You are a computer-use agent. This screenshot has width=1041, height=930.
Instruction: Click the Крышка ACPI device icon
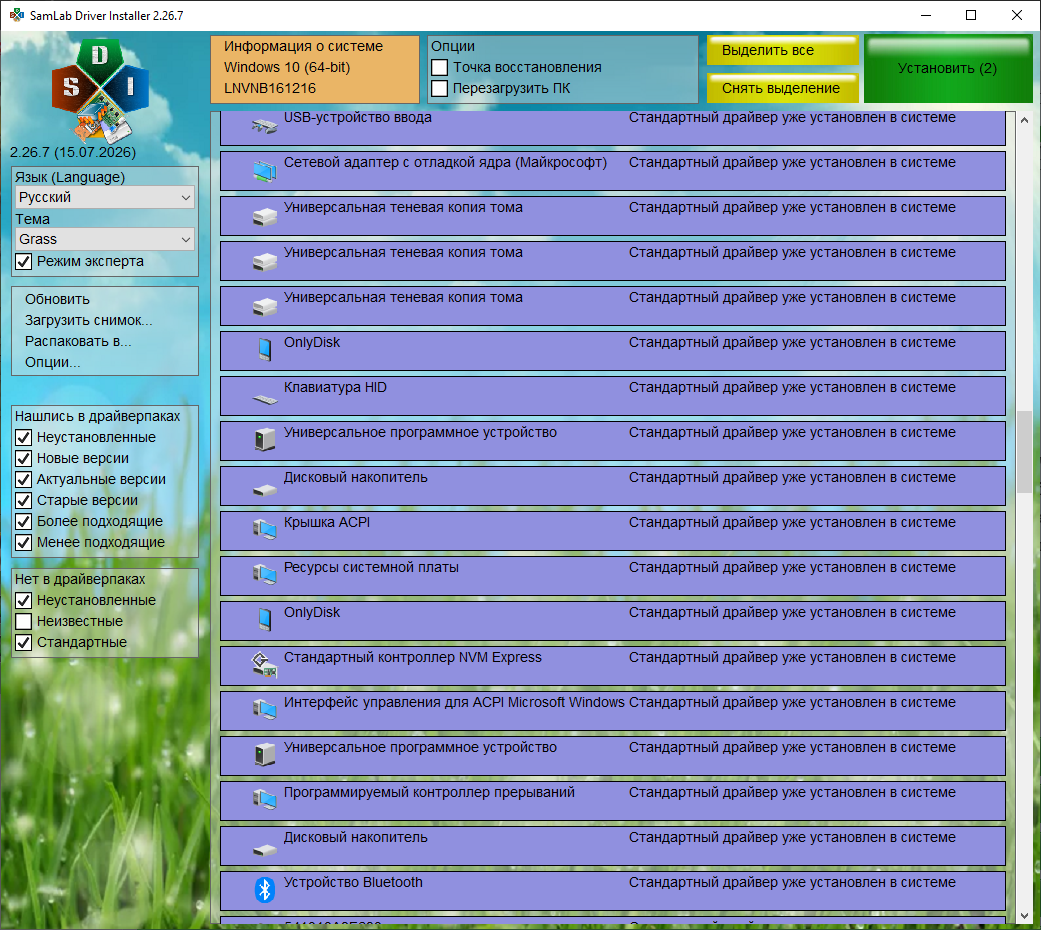tap(264, 529)
